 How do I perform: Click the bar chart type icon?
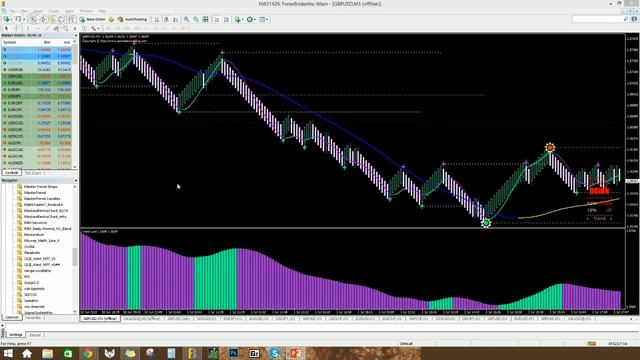[157, 19]
